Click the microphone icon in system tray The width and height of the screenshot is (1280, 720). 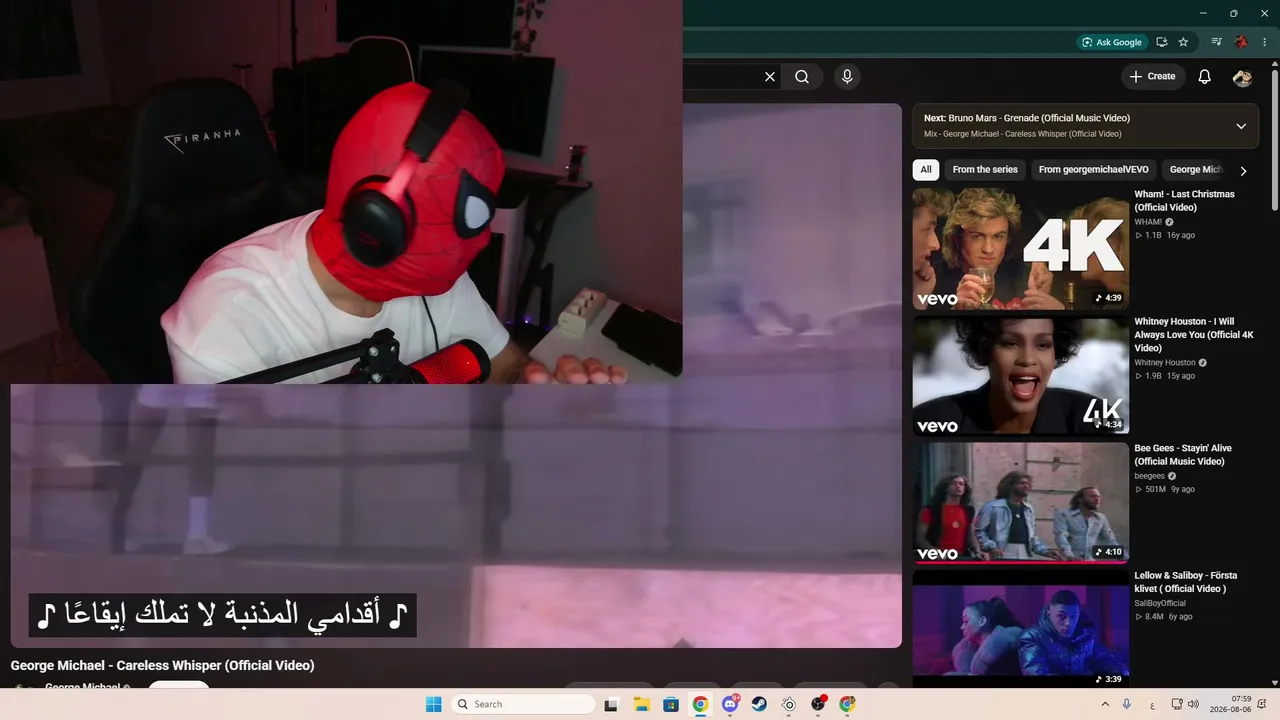click(1127, 704)
